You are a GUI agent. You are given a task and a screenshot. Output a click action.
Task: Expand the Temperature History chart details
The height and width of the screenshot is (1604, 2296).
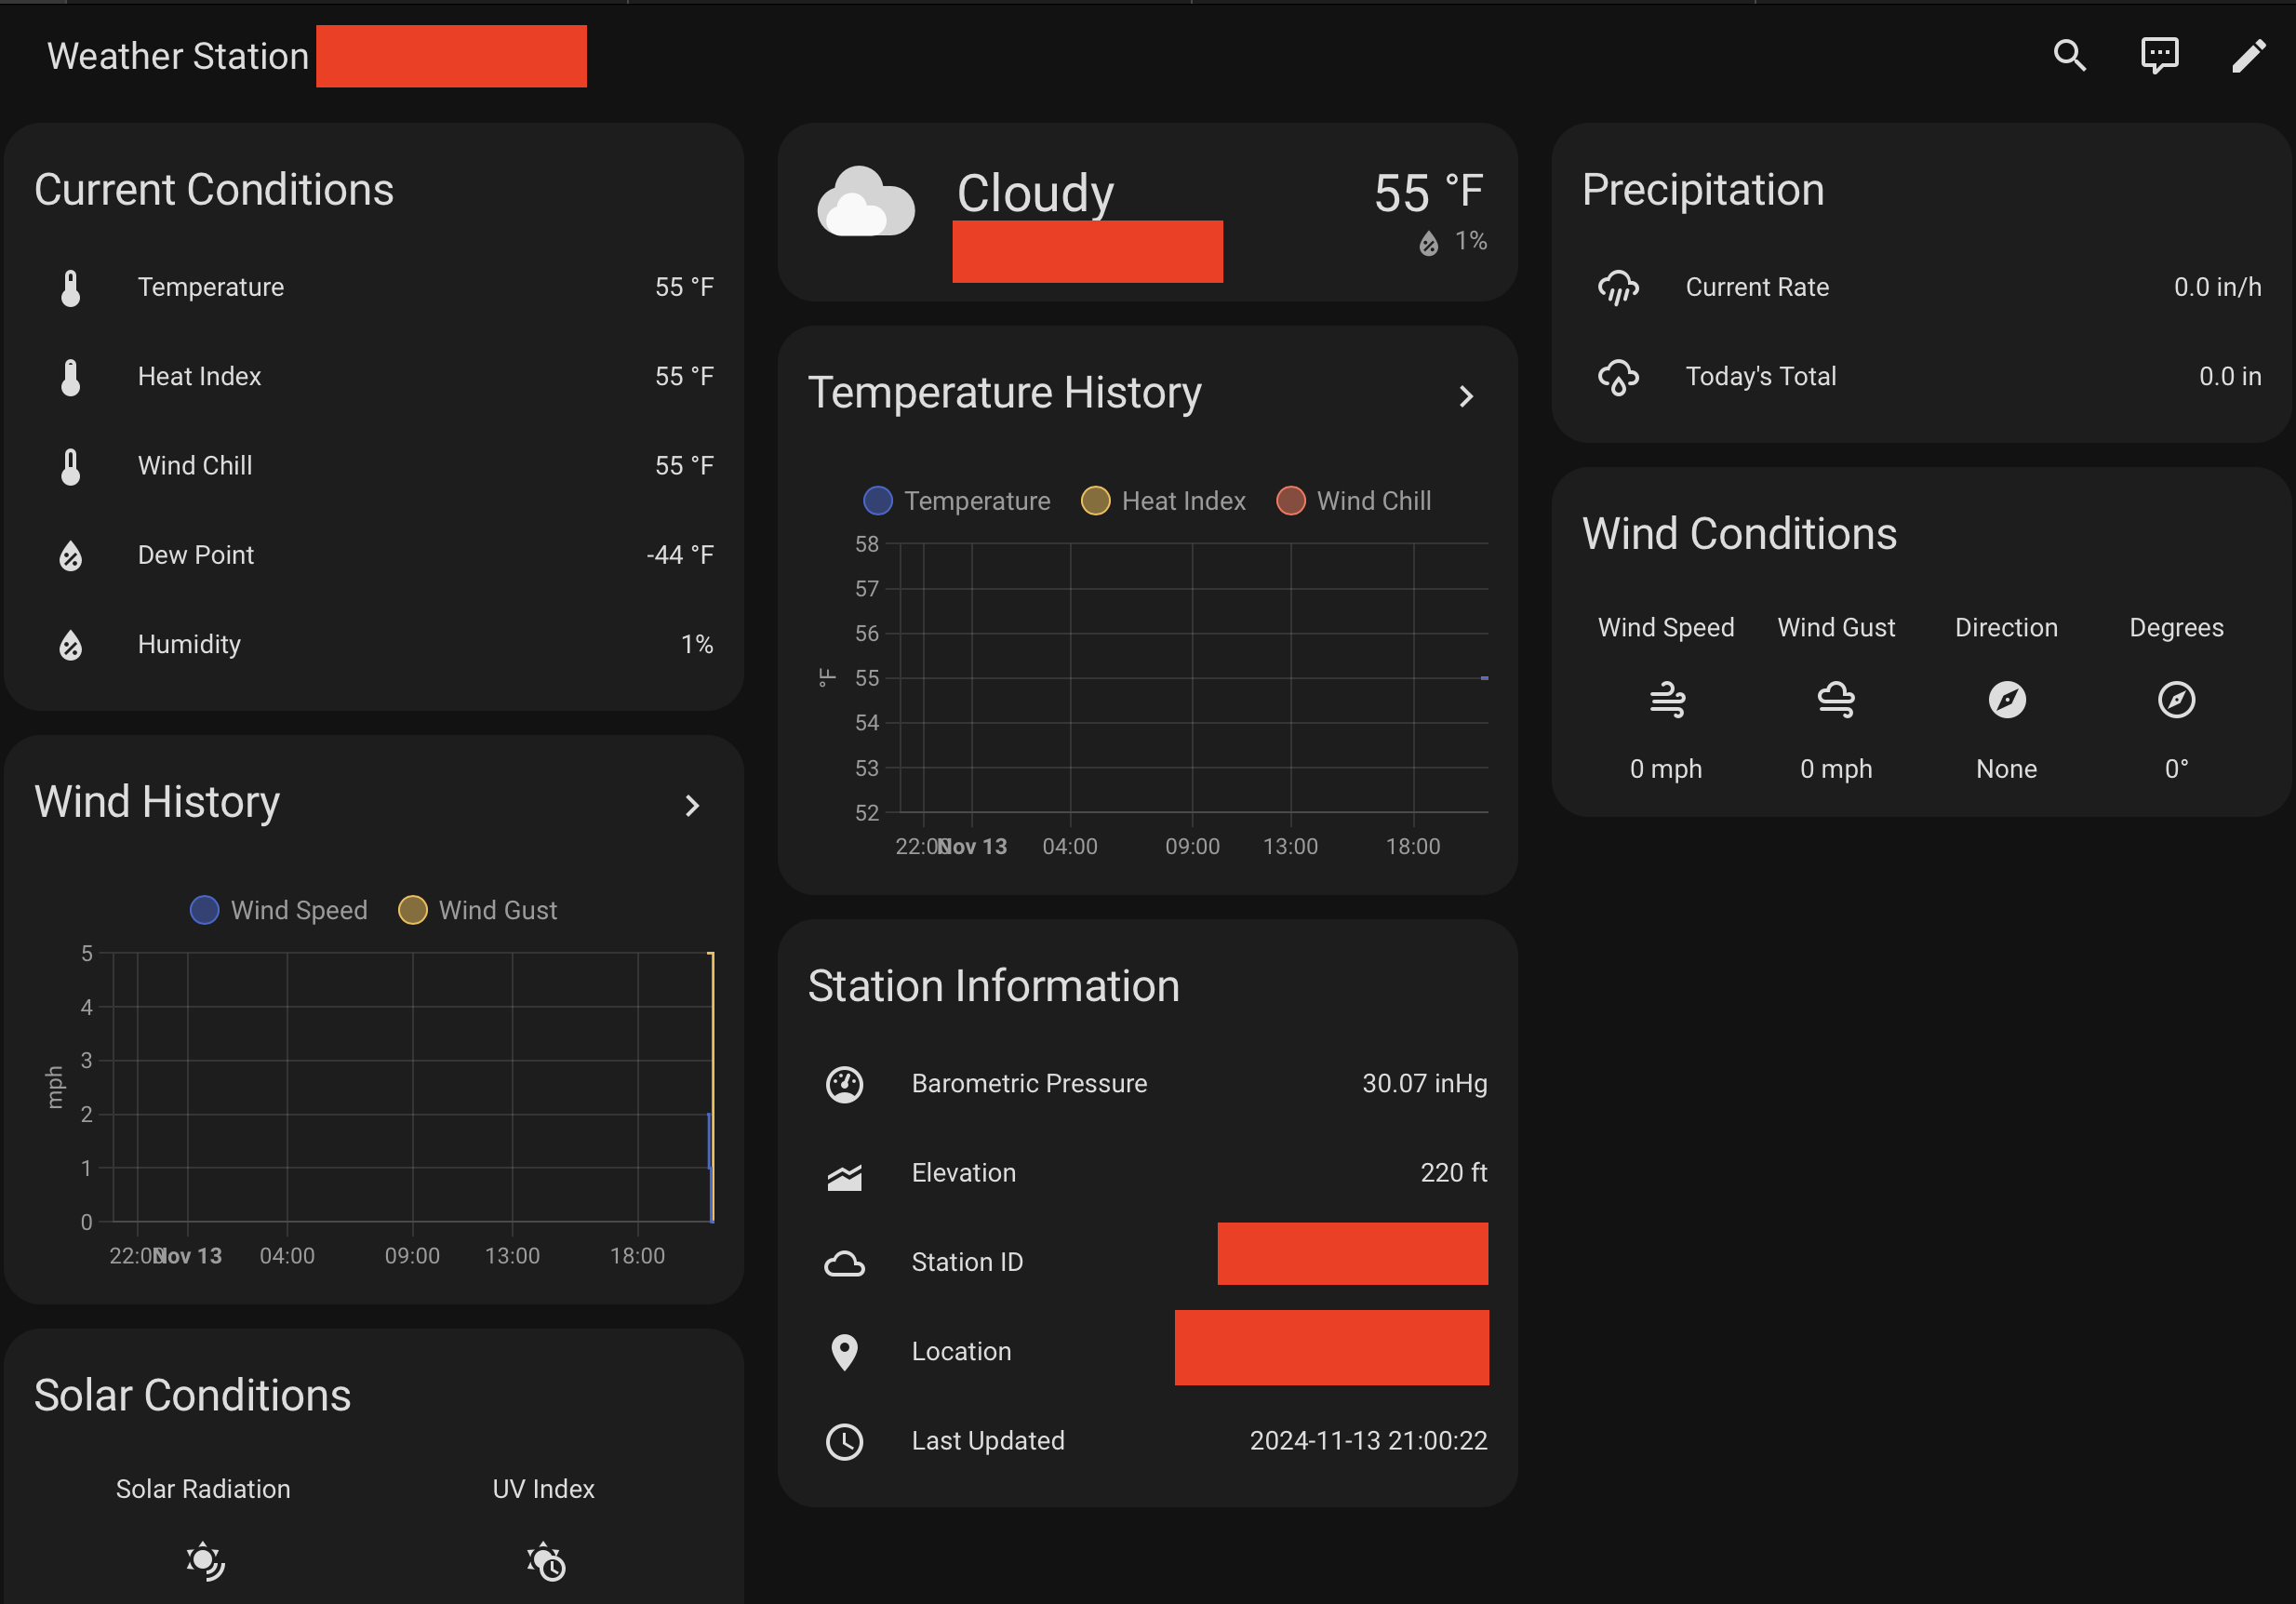point(1466,396)
